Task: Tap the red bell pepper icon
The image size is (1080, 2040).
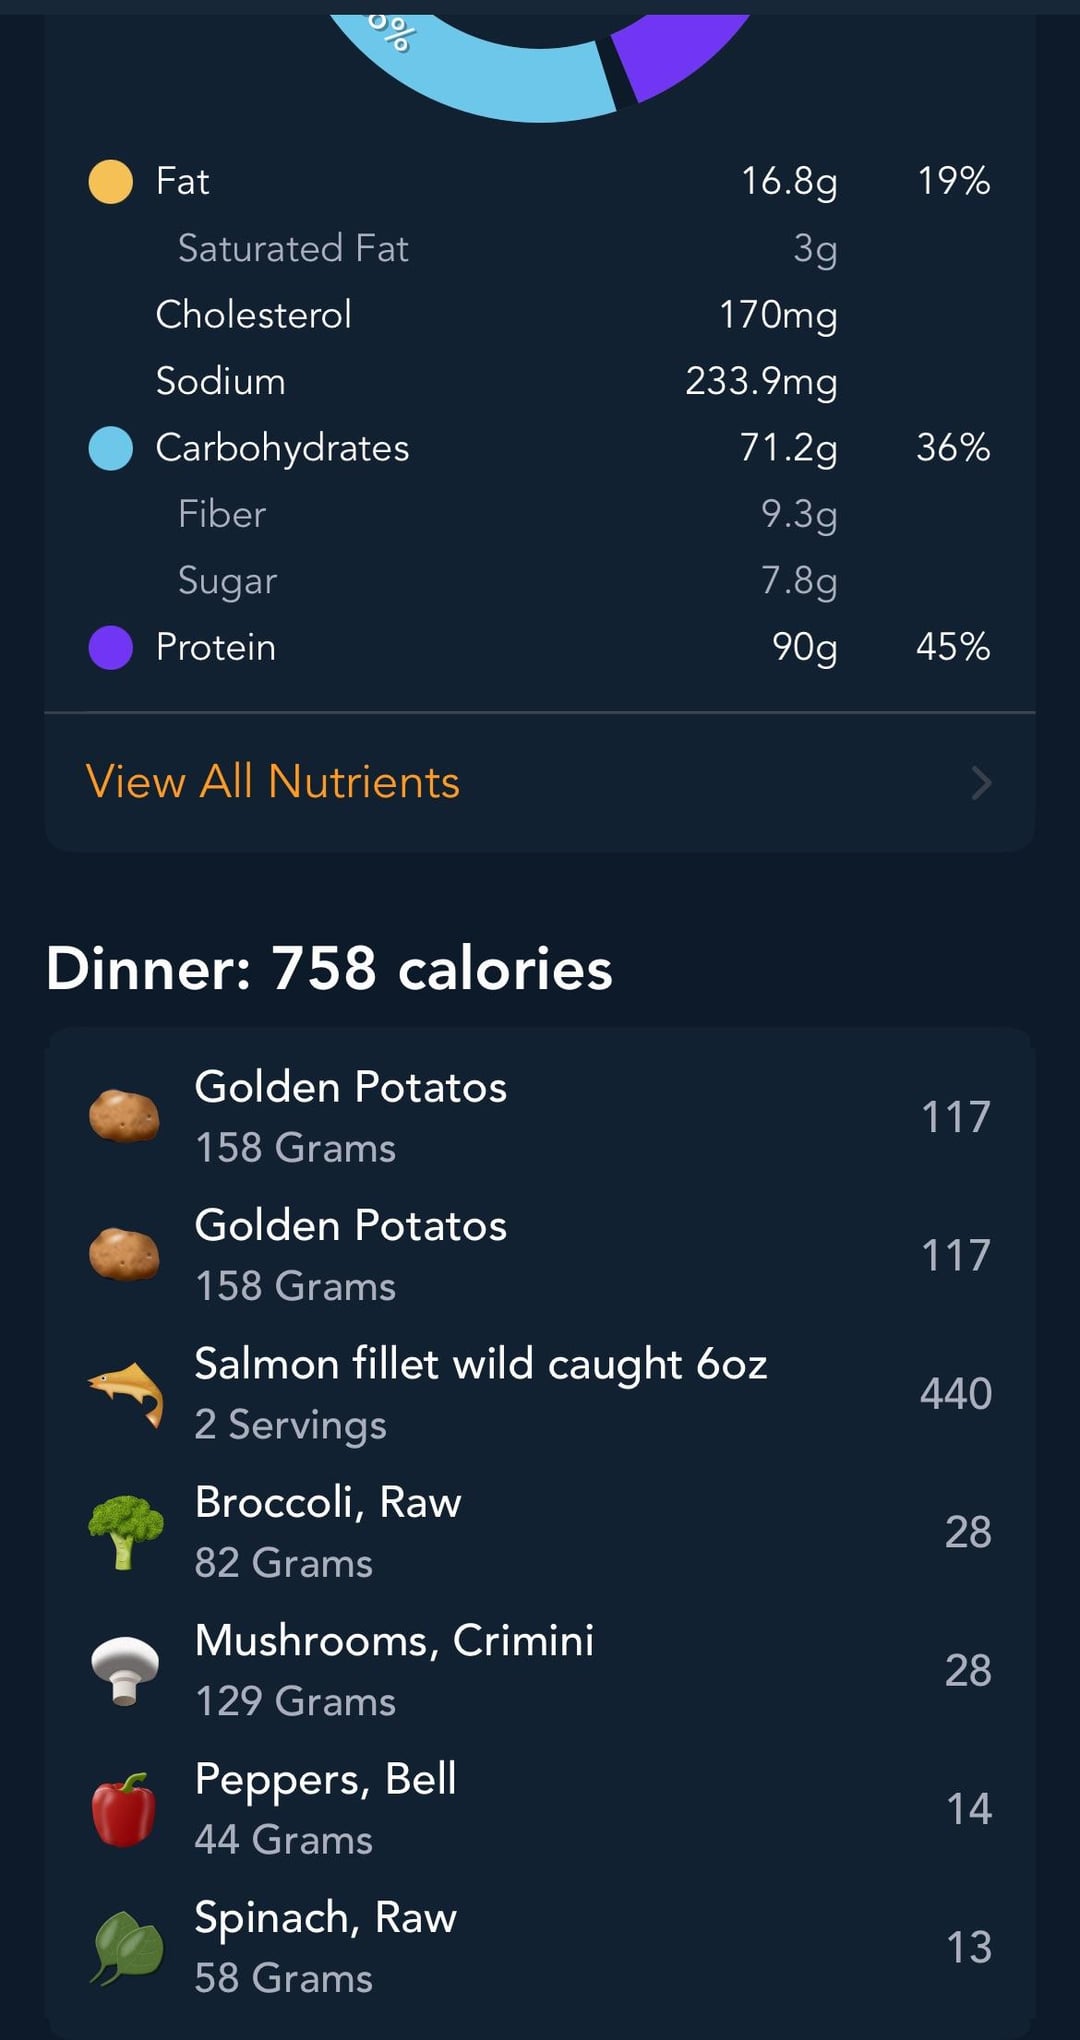Action: [124, 1808]
